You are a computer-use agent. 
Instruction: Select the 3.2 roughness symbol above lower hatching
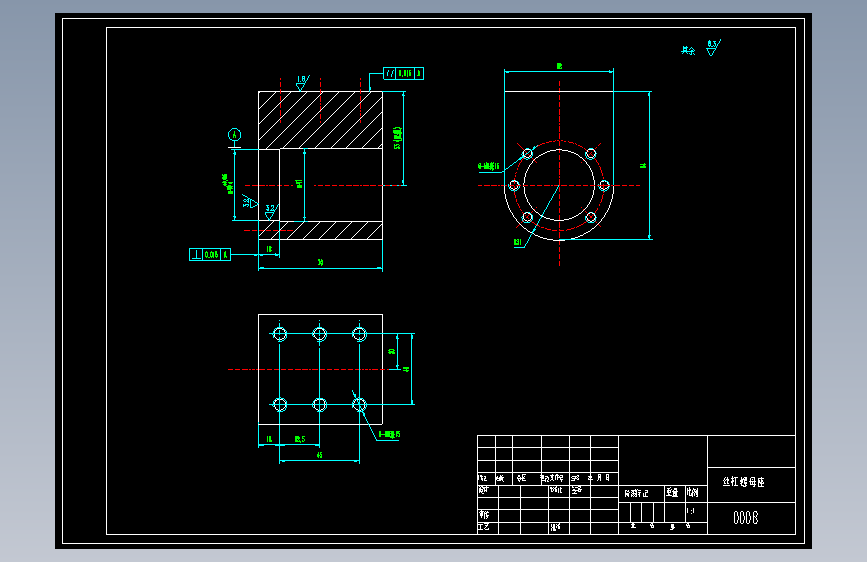(270, 212)
